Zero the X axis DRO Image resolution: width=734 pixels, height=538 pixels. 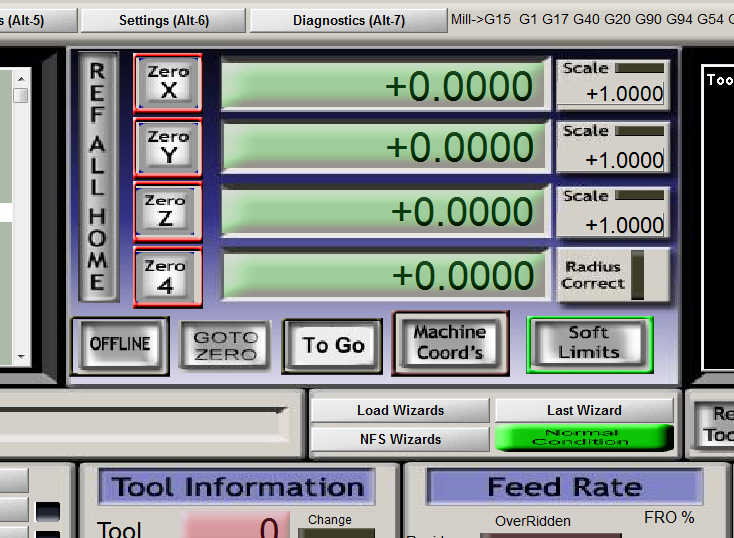tap(168, 83)
